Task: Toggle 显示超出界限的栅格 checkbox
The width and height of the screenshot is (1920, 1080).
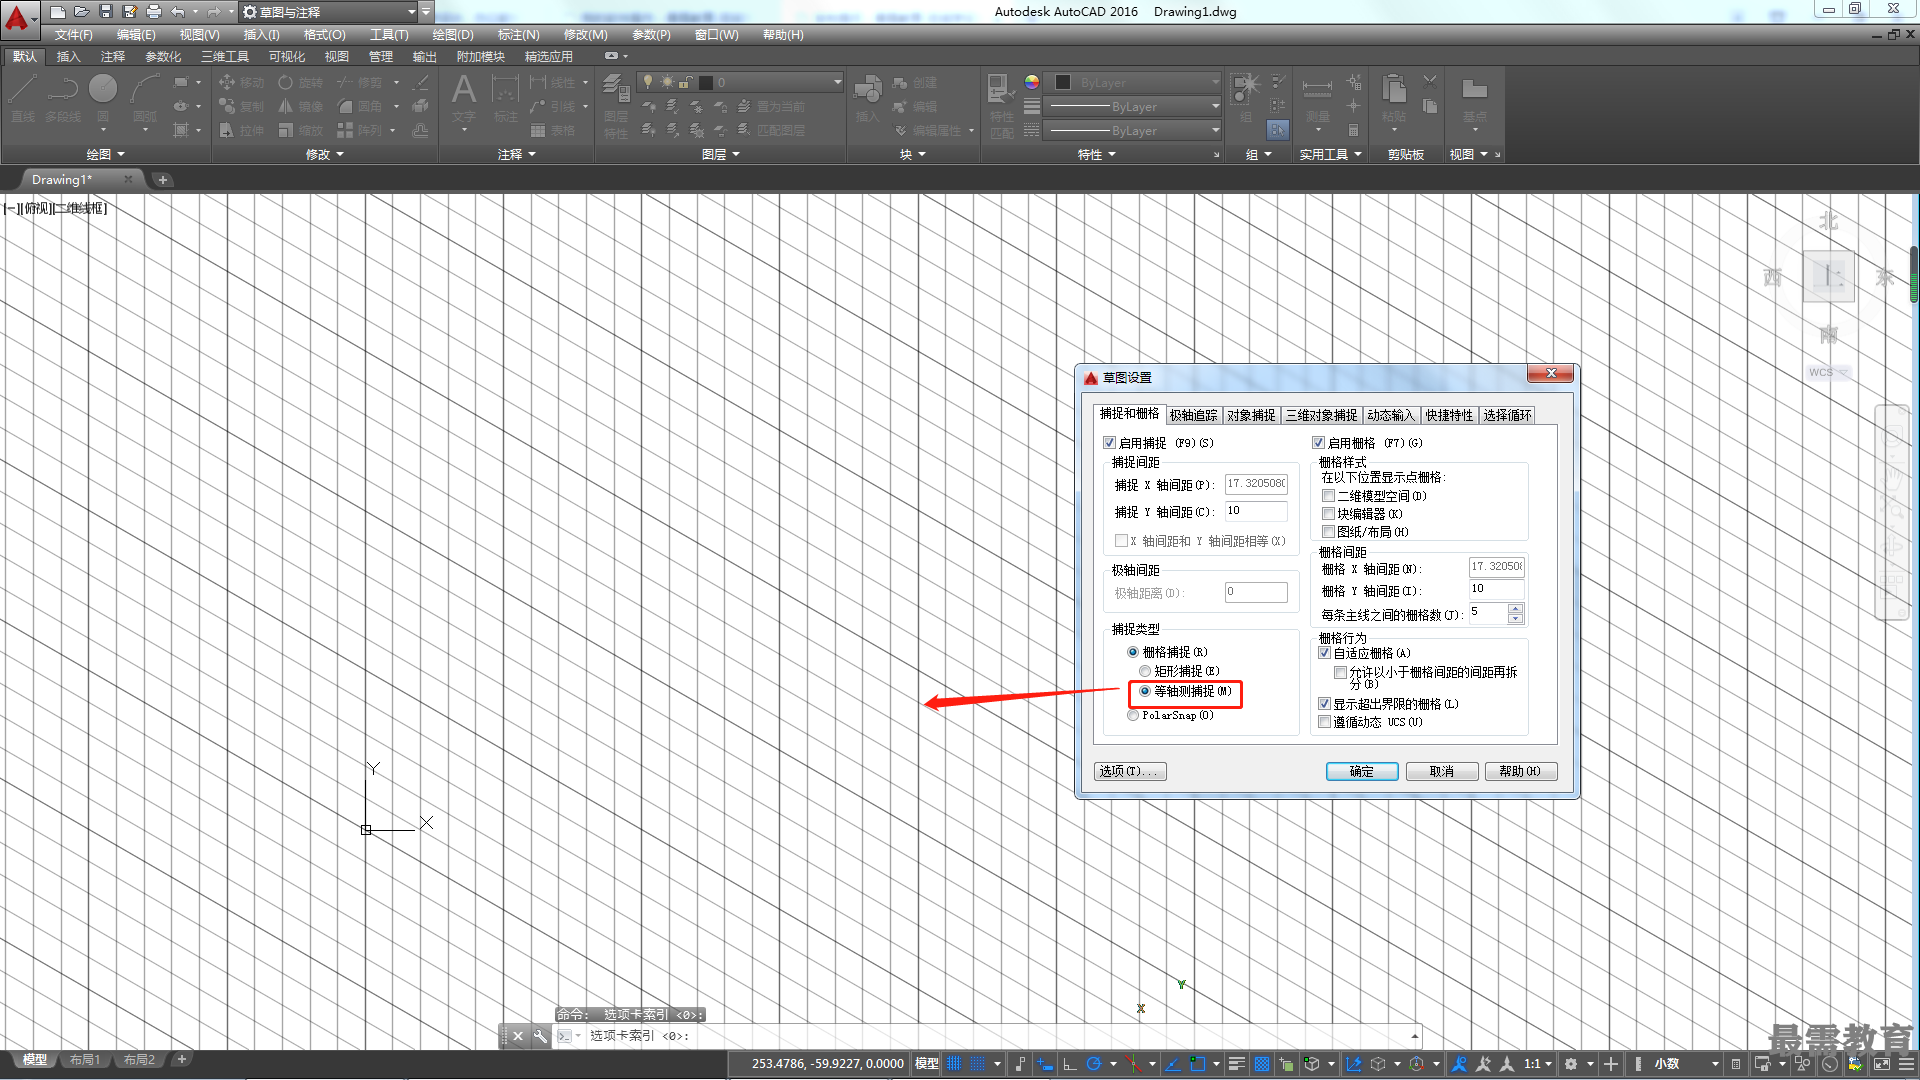Action: click(x=1324, y=704)
